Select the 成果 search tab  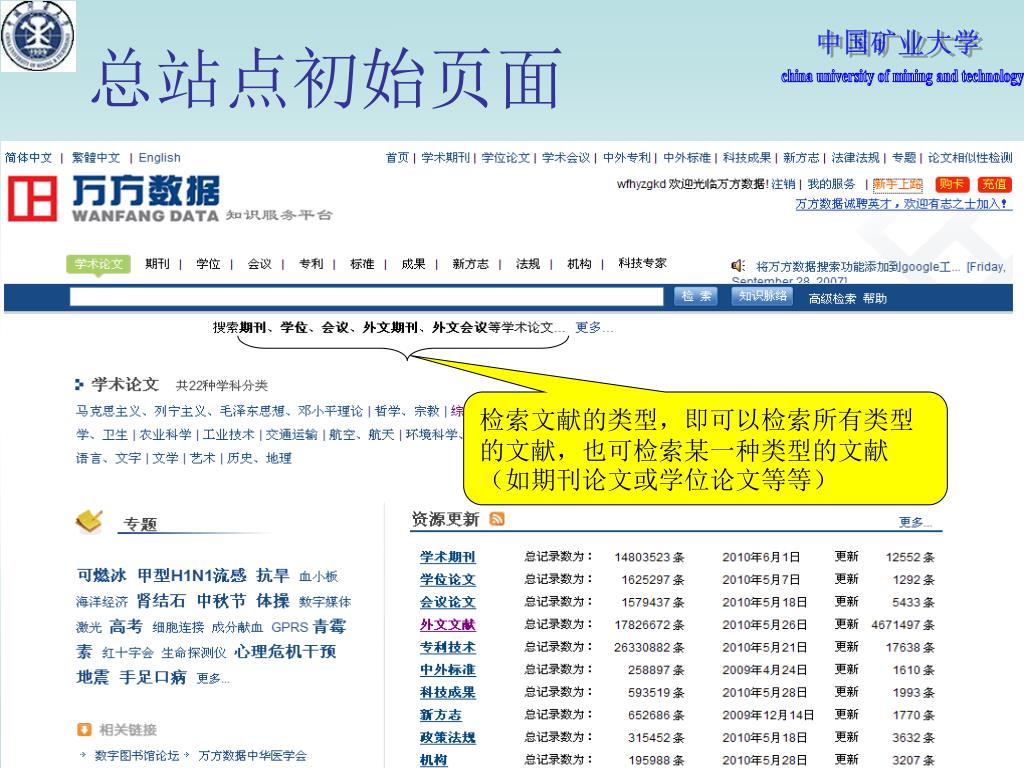[413, 264]
